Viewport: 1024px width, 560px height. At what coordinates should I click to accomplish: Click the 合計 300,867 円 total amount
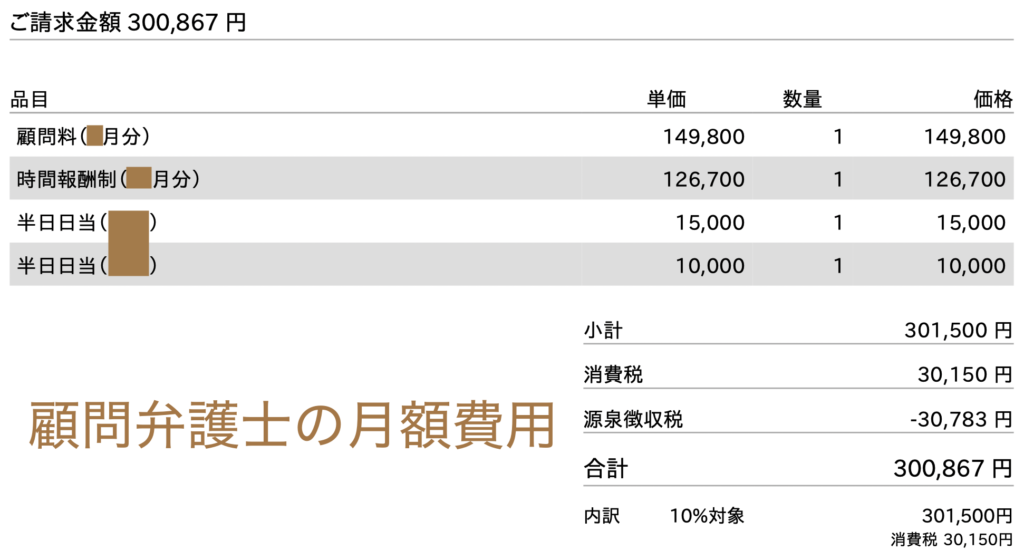[x=953, y=469]
